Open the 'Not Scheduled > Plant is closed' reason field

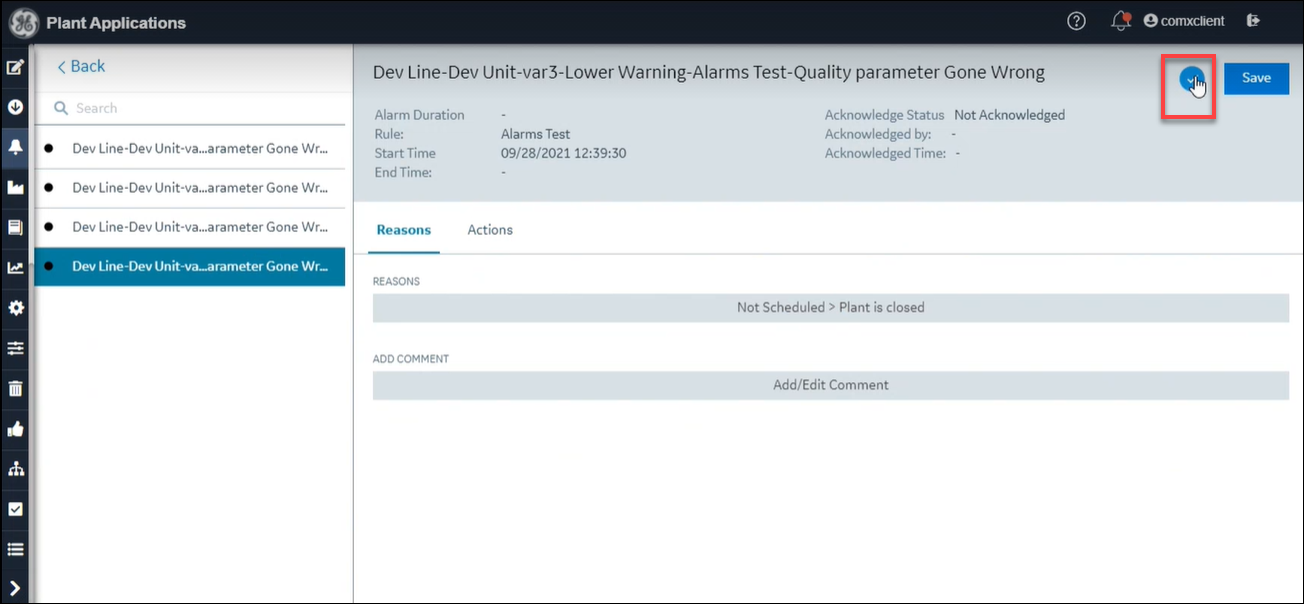point(831,308)
